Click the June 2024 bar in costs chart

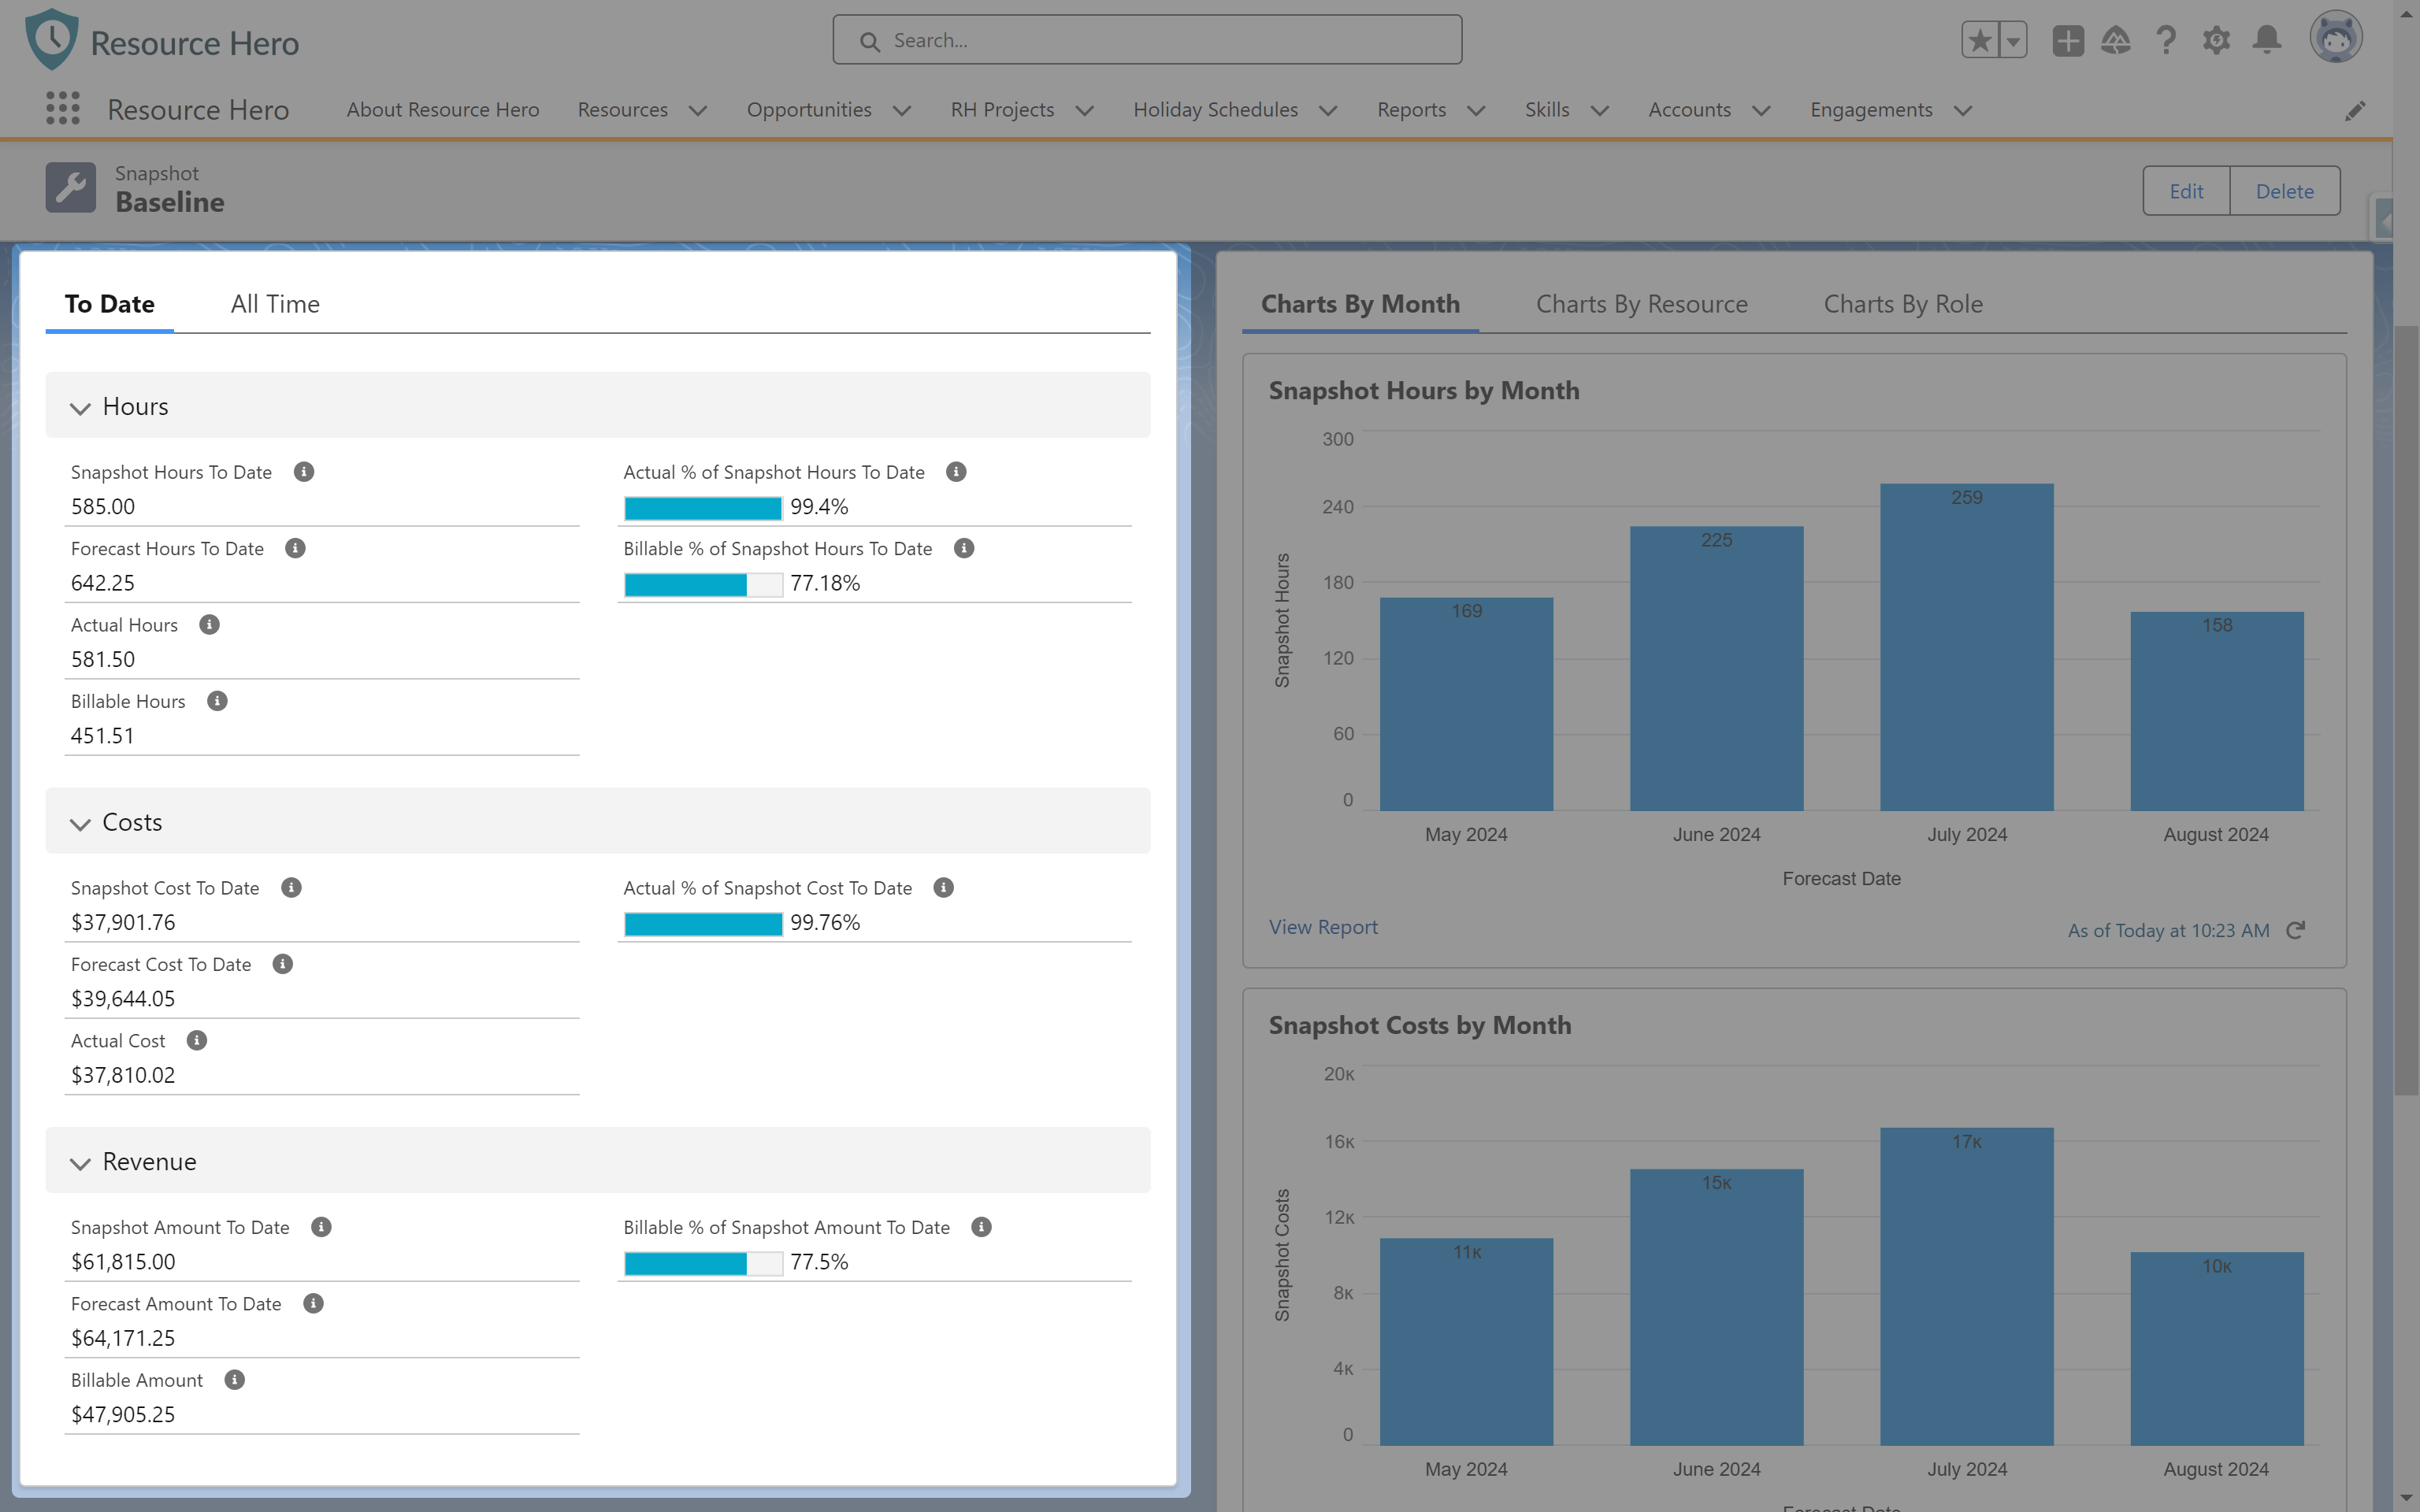(1716, 1307)
